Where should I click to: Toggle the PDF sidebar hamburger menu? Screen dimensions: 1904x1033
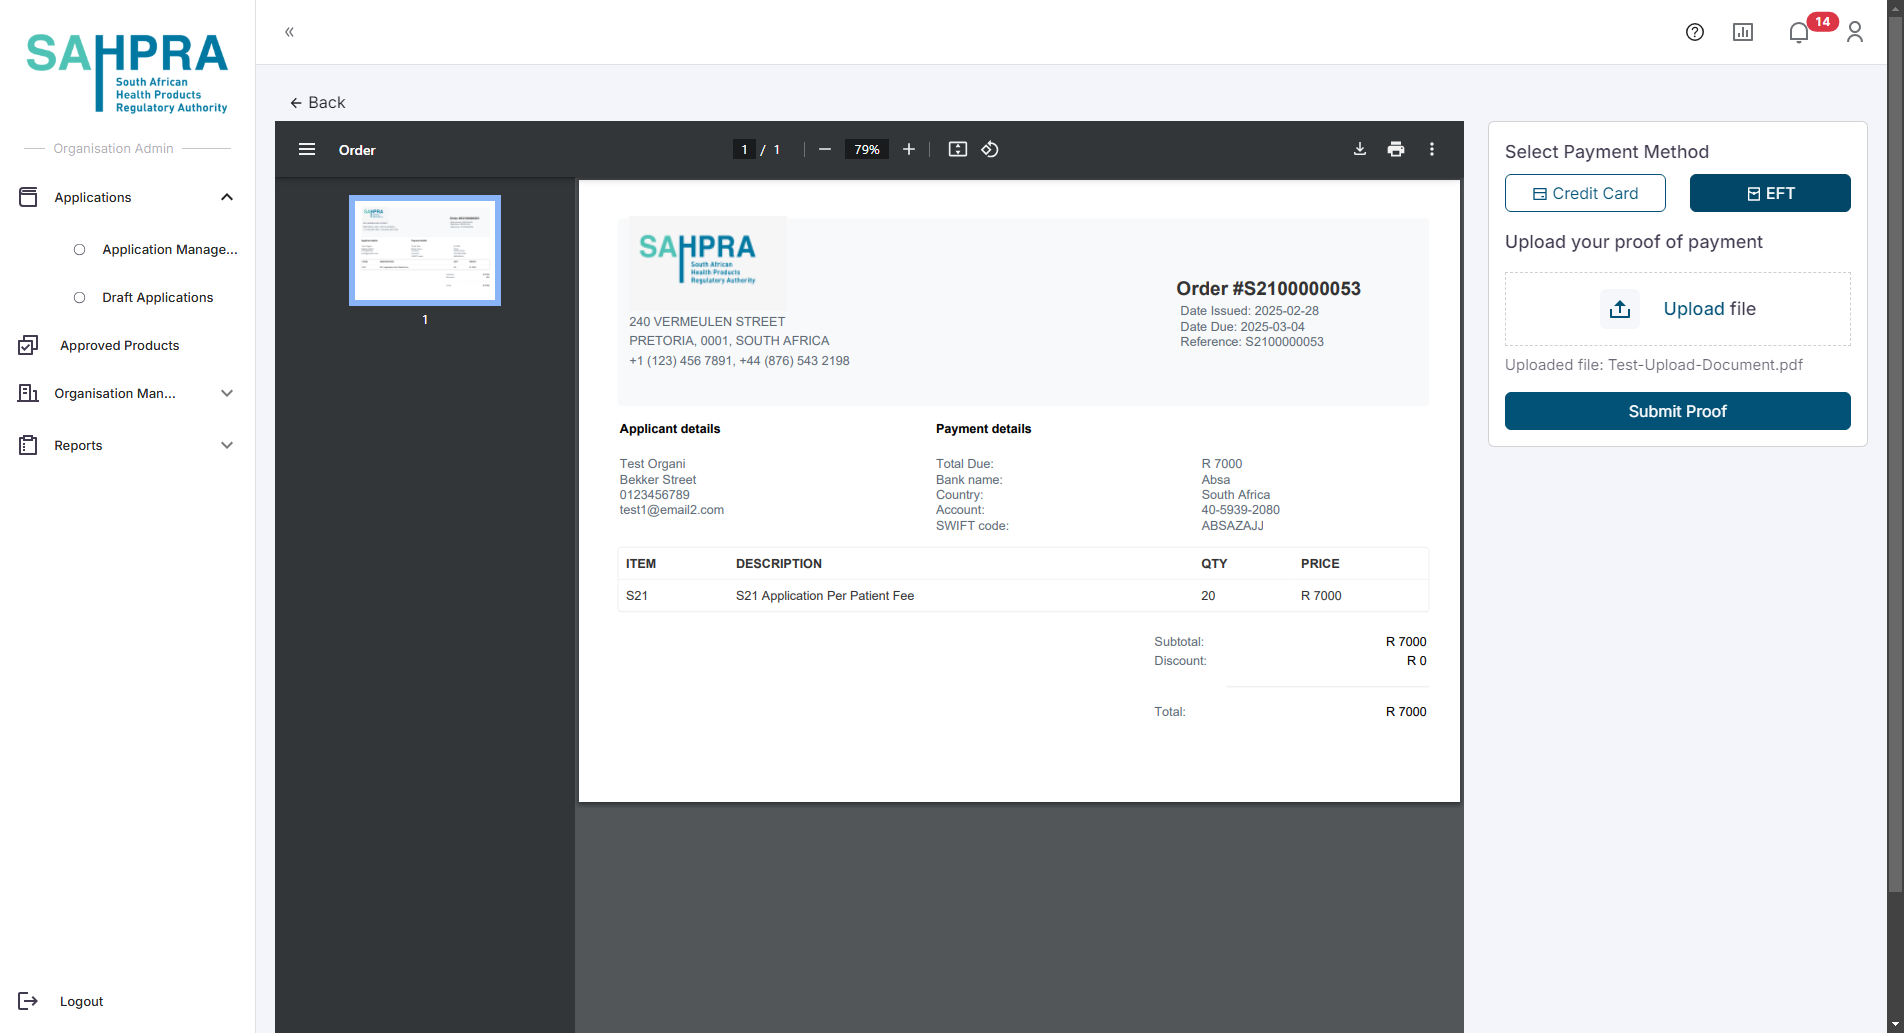(307, 149)
